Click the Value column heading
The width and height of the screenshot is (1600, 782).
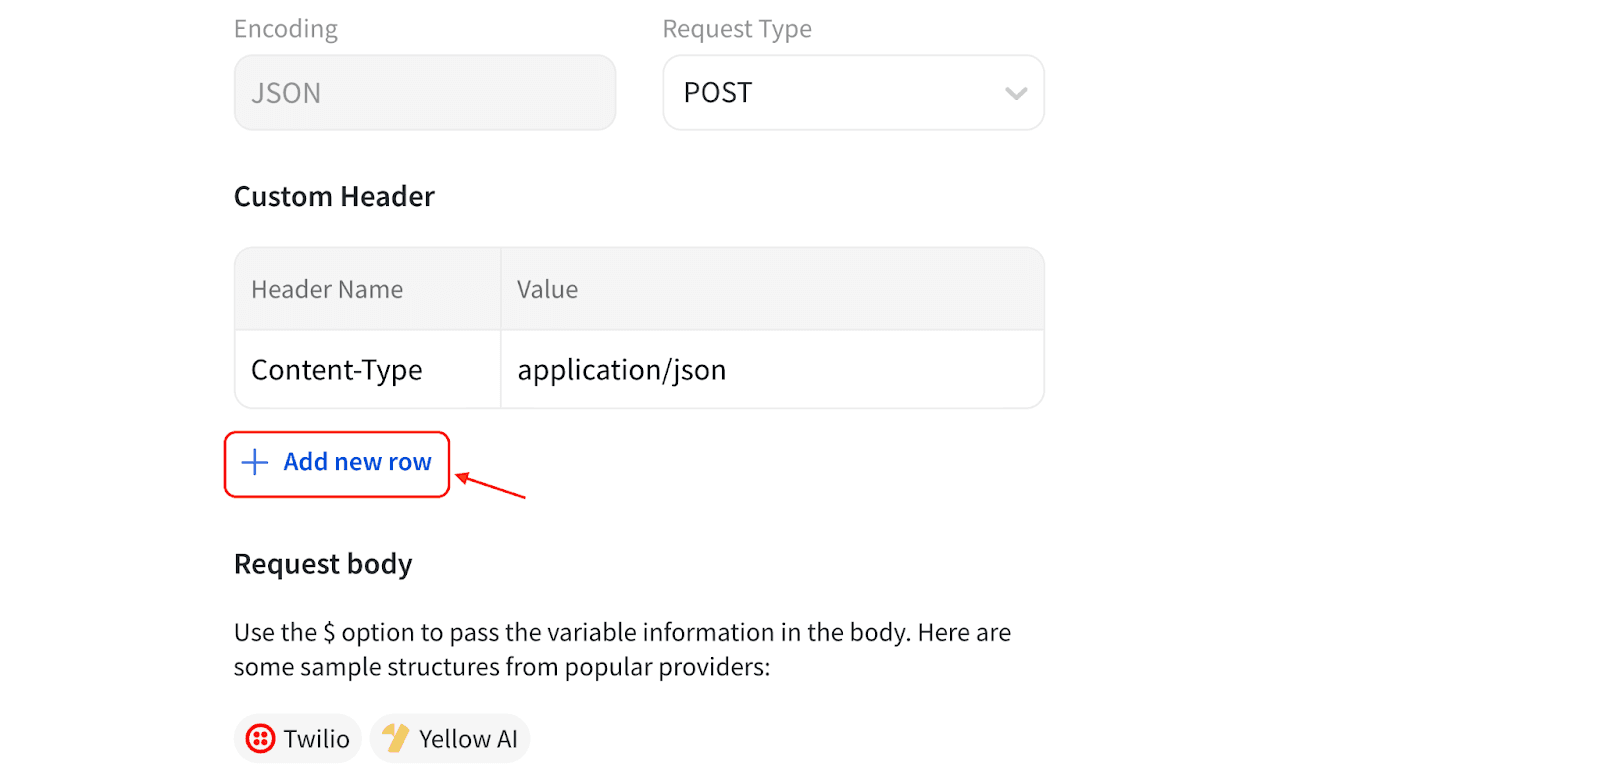(x=547, y=290)
